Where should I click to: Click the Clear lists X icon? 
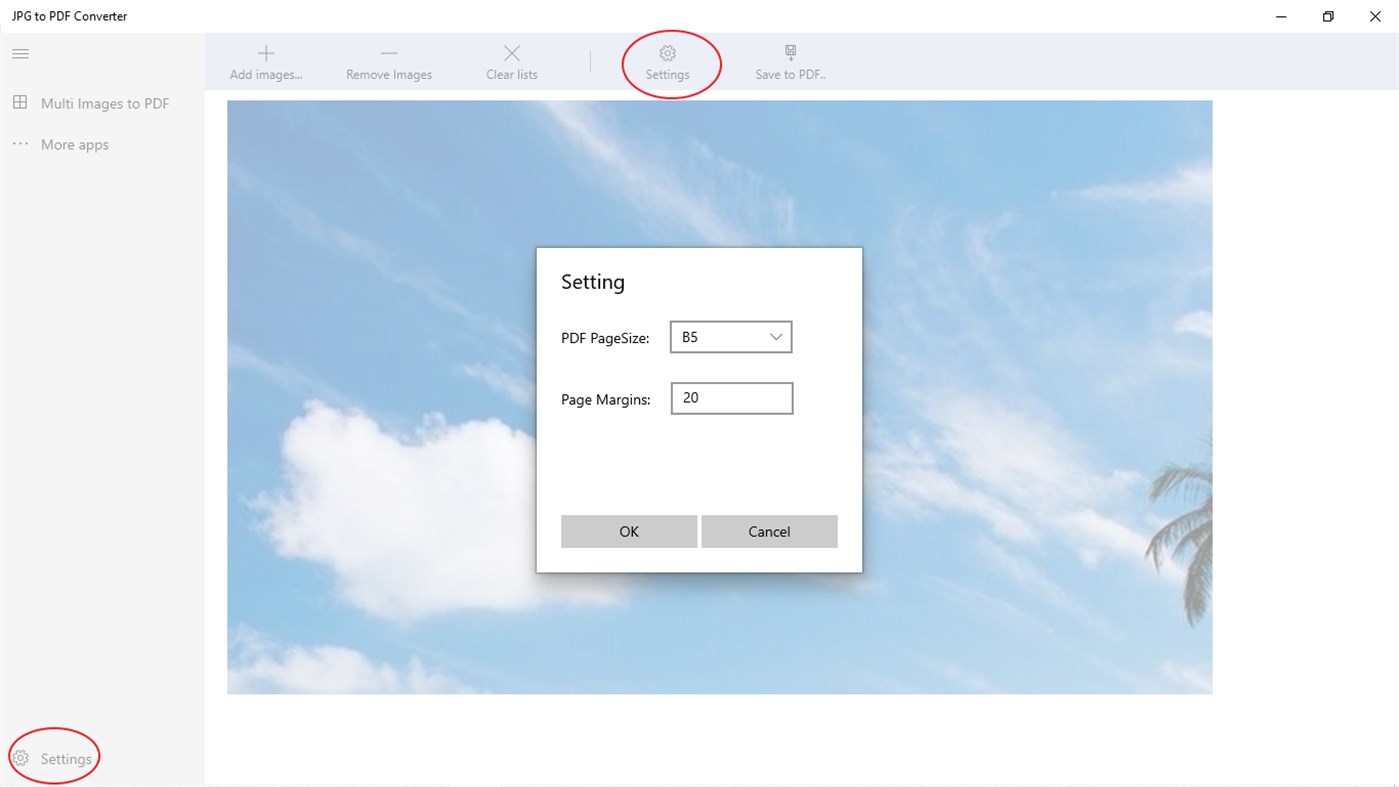pyautogui.click(x=511, y=60)
